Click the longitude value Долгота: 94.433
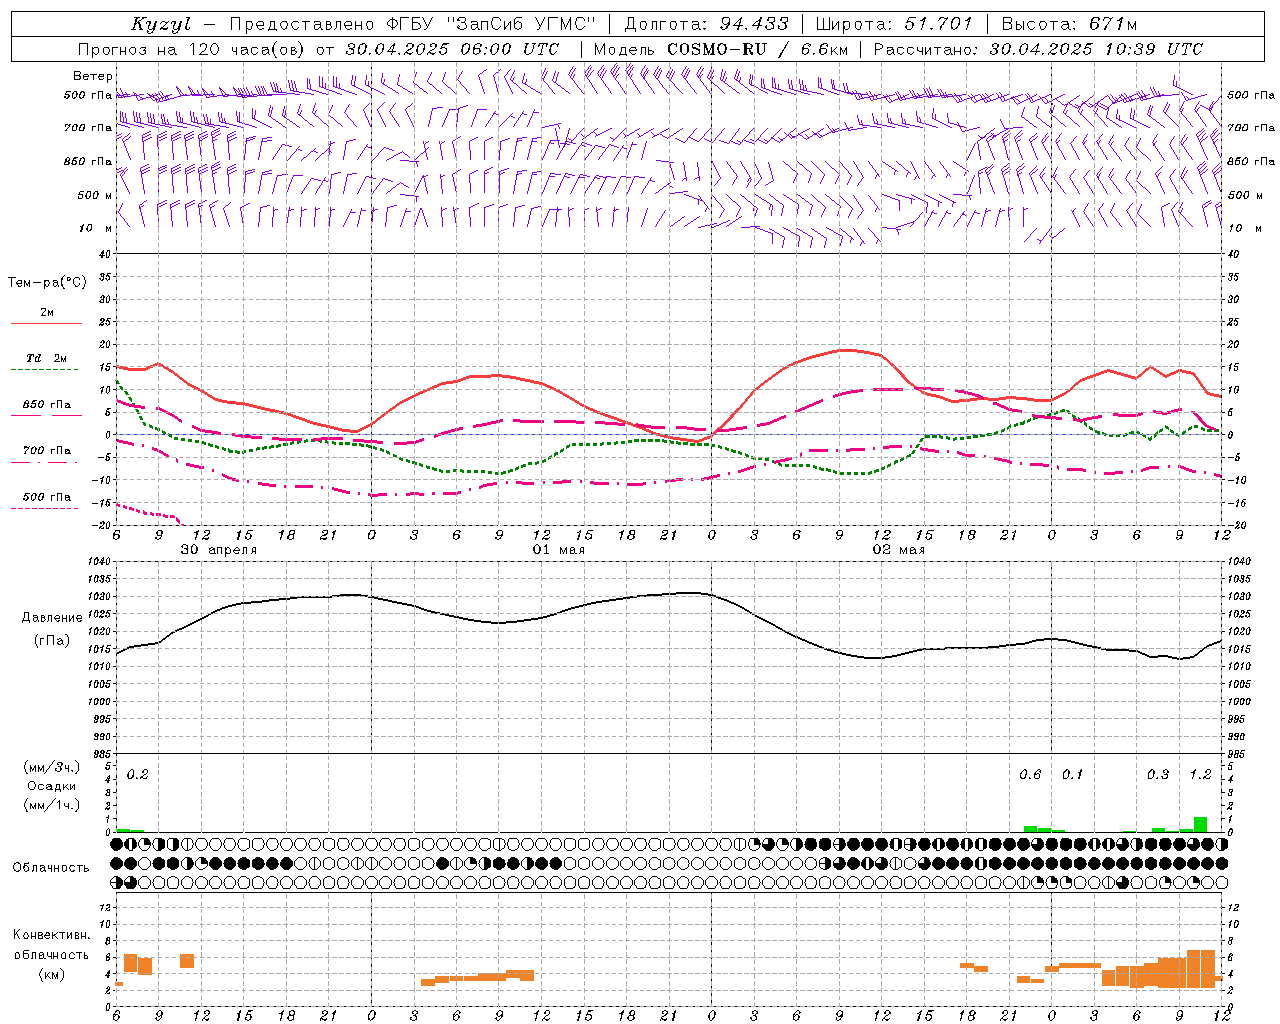This screenshot has width=1280, height=1024. pos(706,24)
